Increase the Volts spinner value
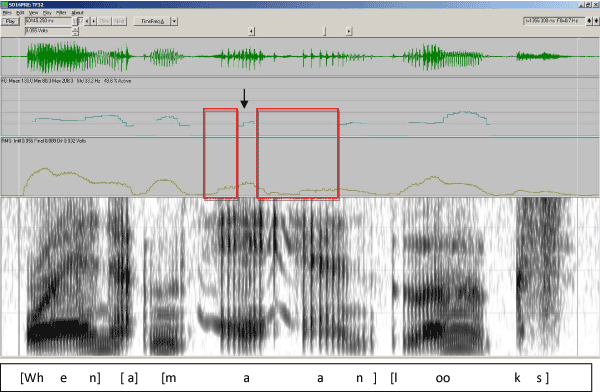Viewport: 600px width, 392px height. point(75,29)
